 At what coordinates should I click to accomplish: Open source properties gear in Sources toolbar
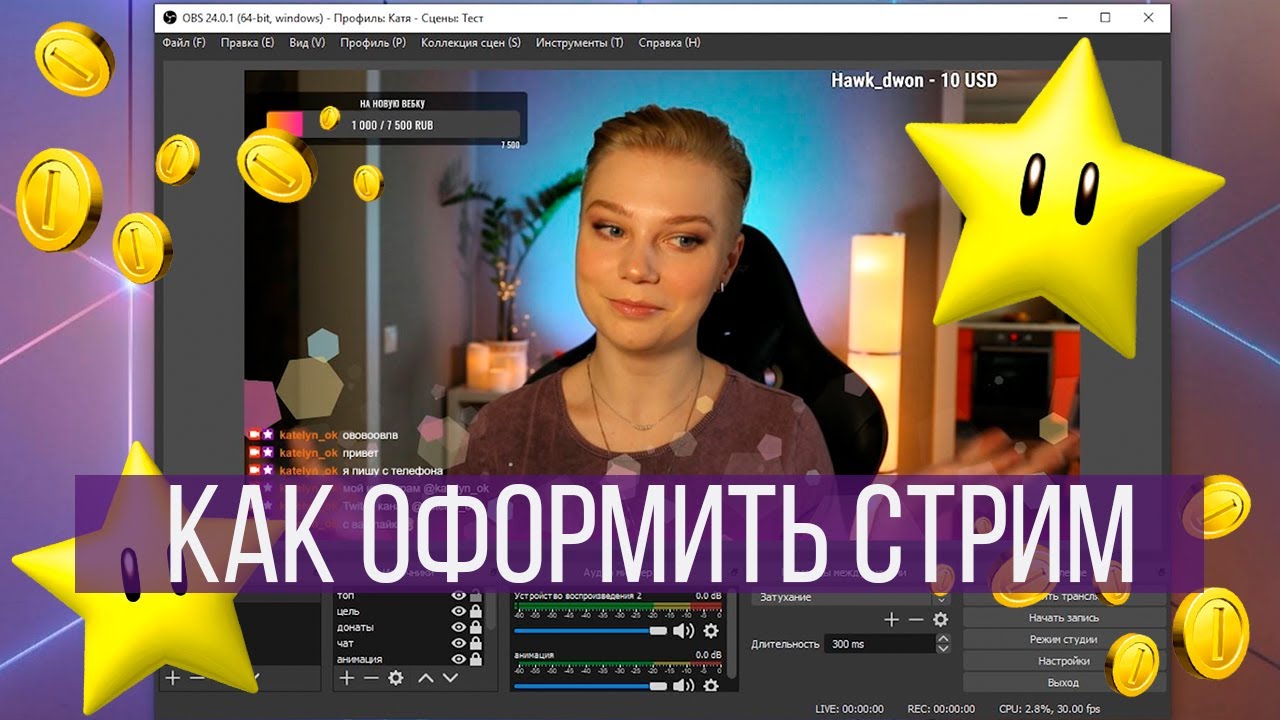point(396,678)
